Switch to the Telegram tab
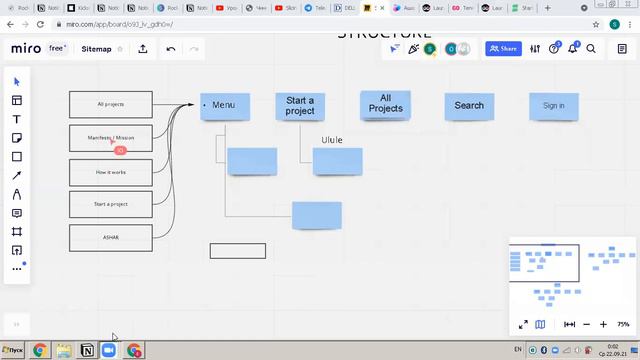Screen dimensions: 640x360 point(316,8)
